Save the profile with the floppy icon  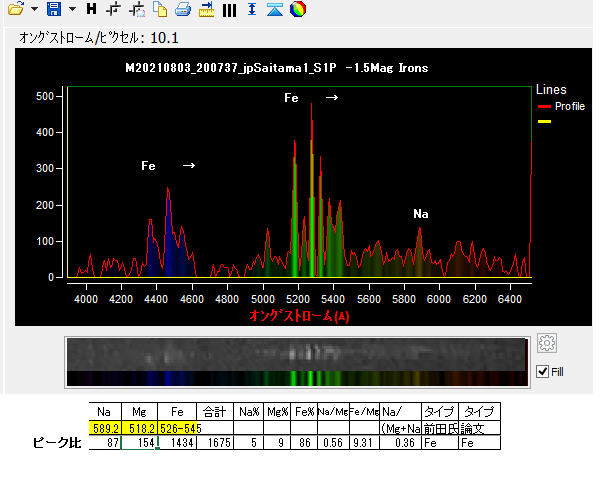pyautogui.click(x=54, y=8)
